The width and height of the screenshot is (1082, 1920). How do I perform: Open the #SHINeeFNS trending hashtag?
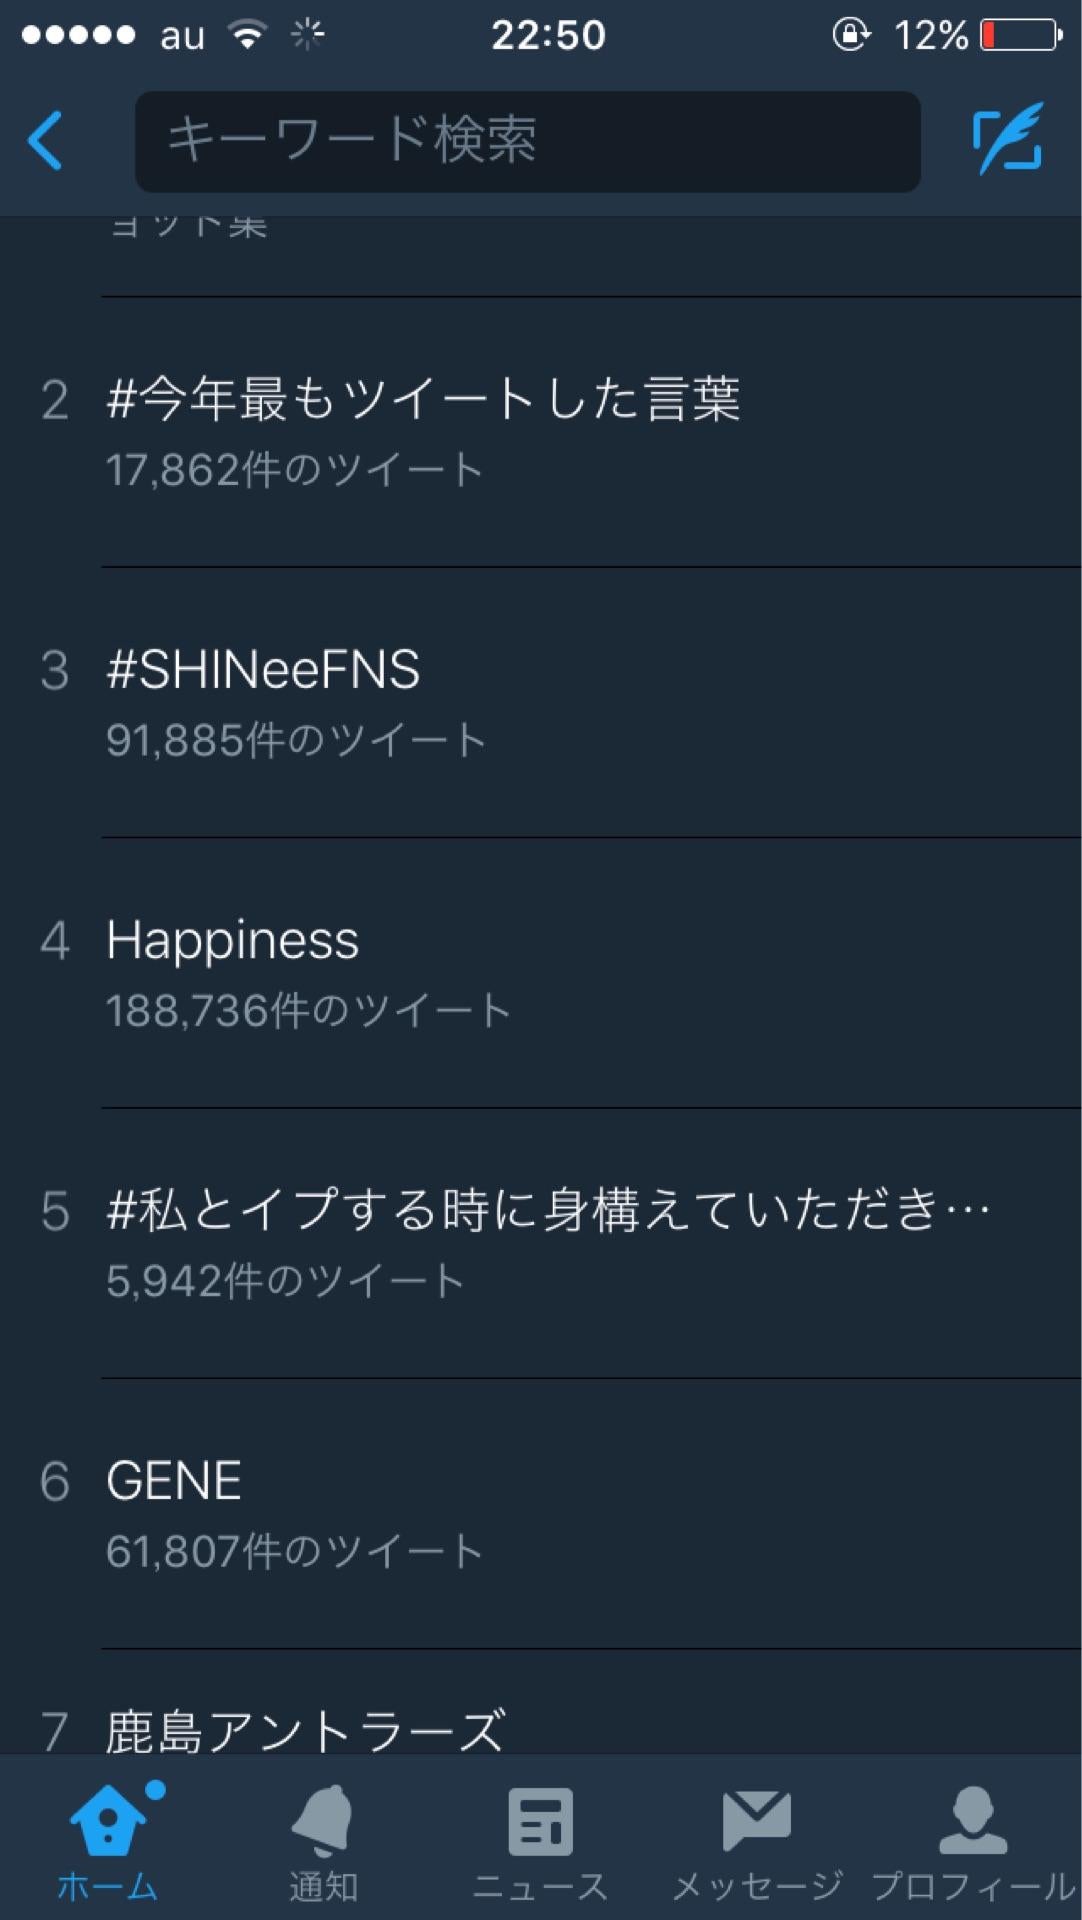point(263,670)
